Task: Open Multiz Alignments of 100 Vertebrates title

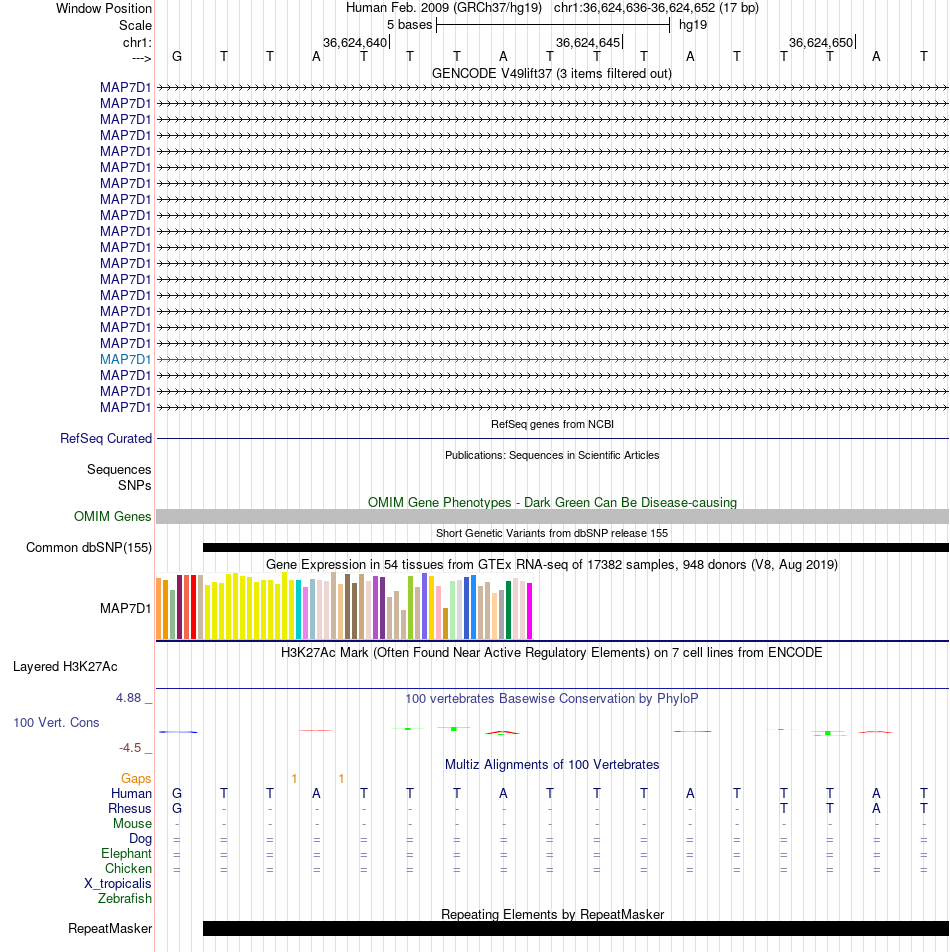Action: pyautogui.click(x=552, y=765)
